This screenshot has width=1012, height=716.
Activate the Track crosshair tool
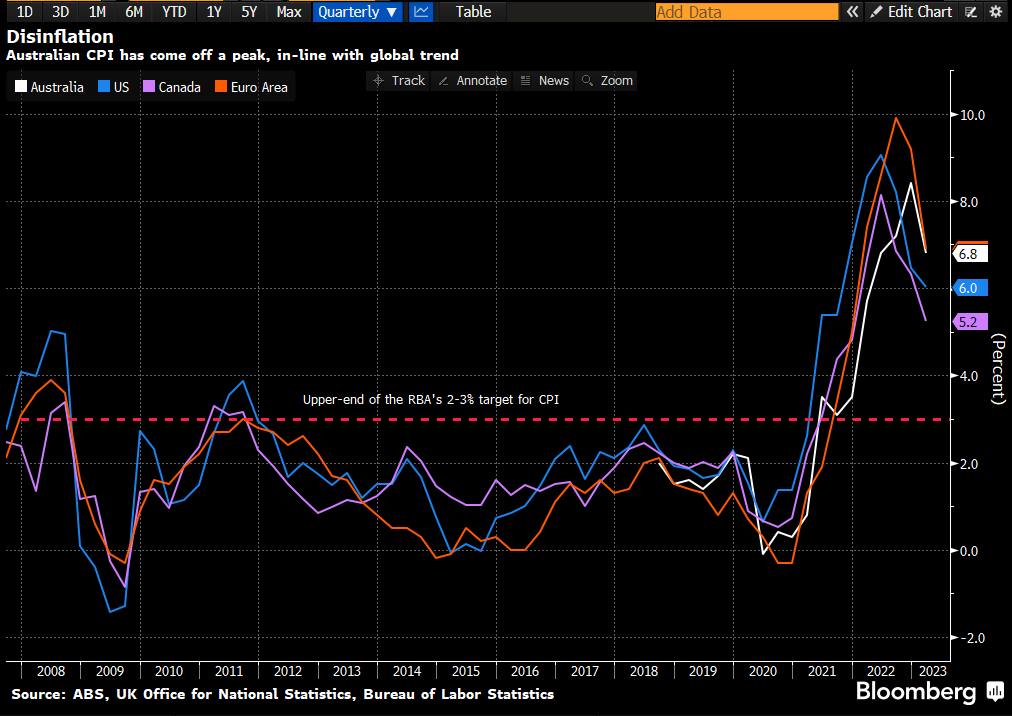[x=400, y=81]
